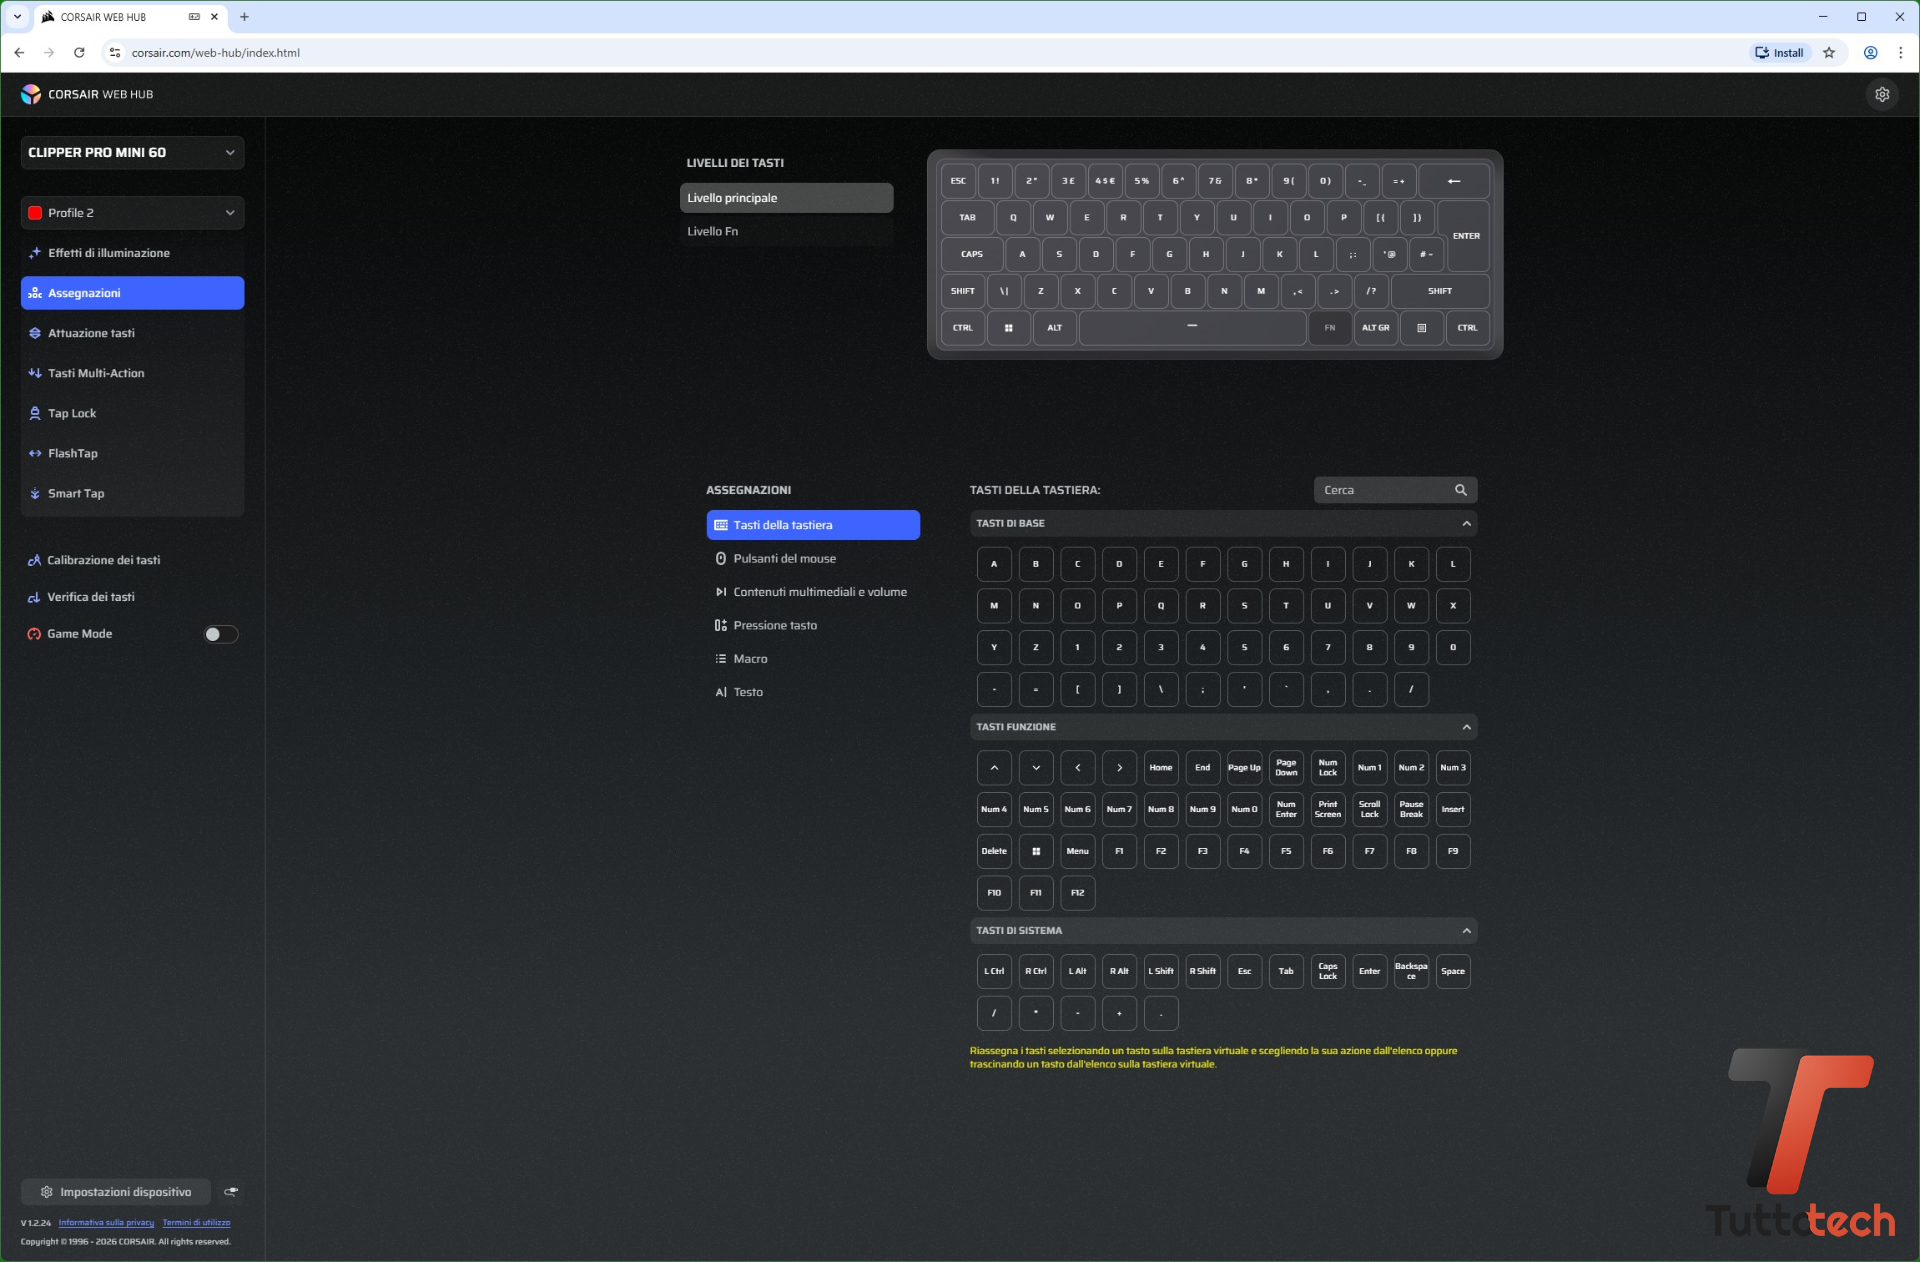Screen dimensions: 1920x1262
Task: Select the TAB key on the virtual keyboard
Action: [967, 218]
